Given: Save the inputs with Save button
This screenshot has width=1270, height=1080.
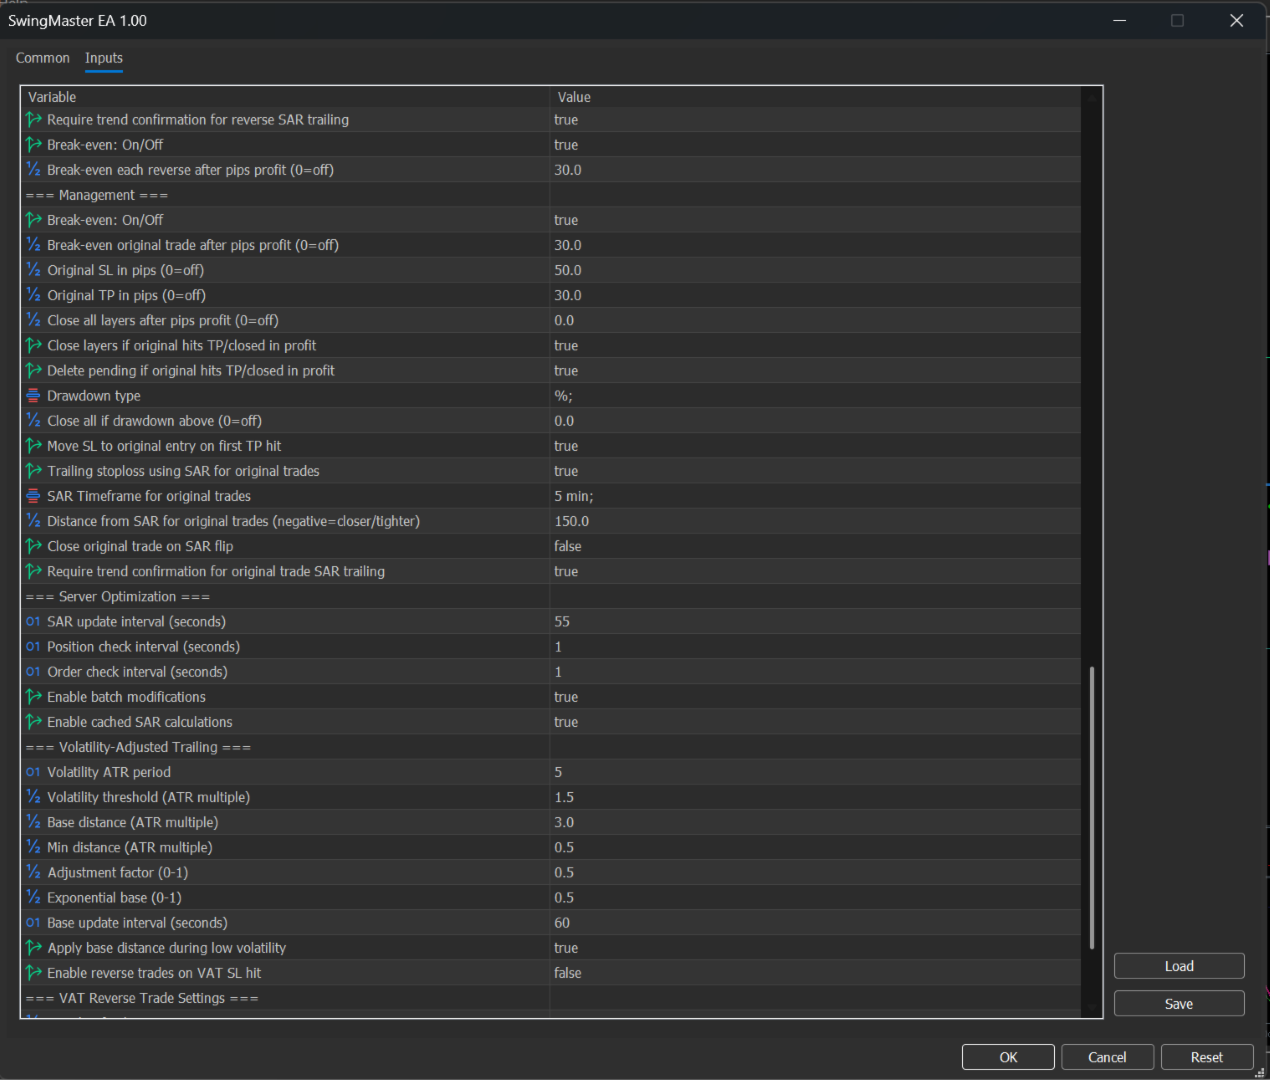Looking at the screenshot, I should [x=1179, y=1004].
